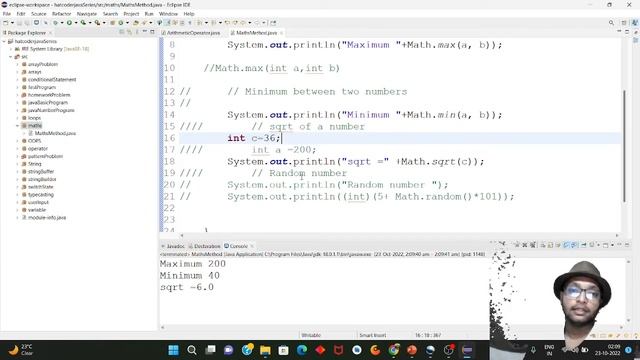
Task: Open Google Chrome from taskbar
Action: pyautogui.click(x=393, y=350)
